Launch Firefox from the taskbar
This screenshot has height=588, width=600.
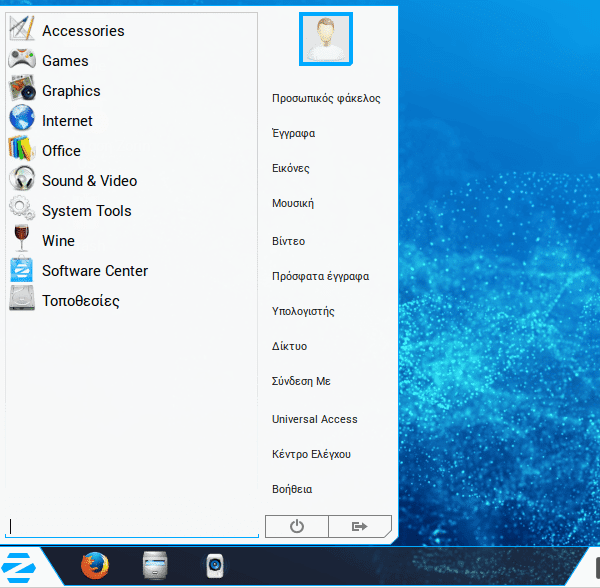tap(94, 566)
